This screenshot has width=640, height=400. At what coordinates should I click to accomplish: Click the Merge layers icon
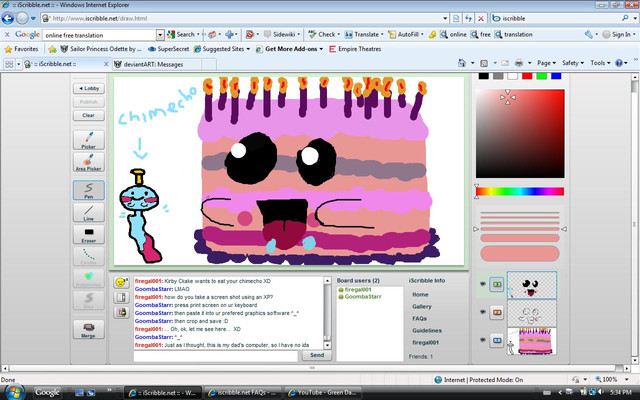89,328
